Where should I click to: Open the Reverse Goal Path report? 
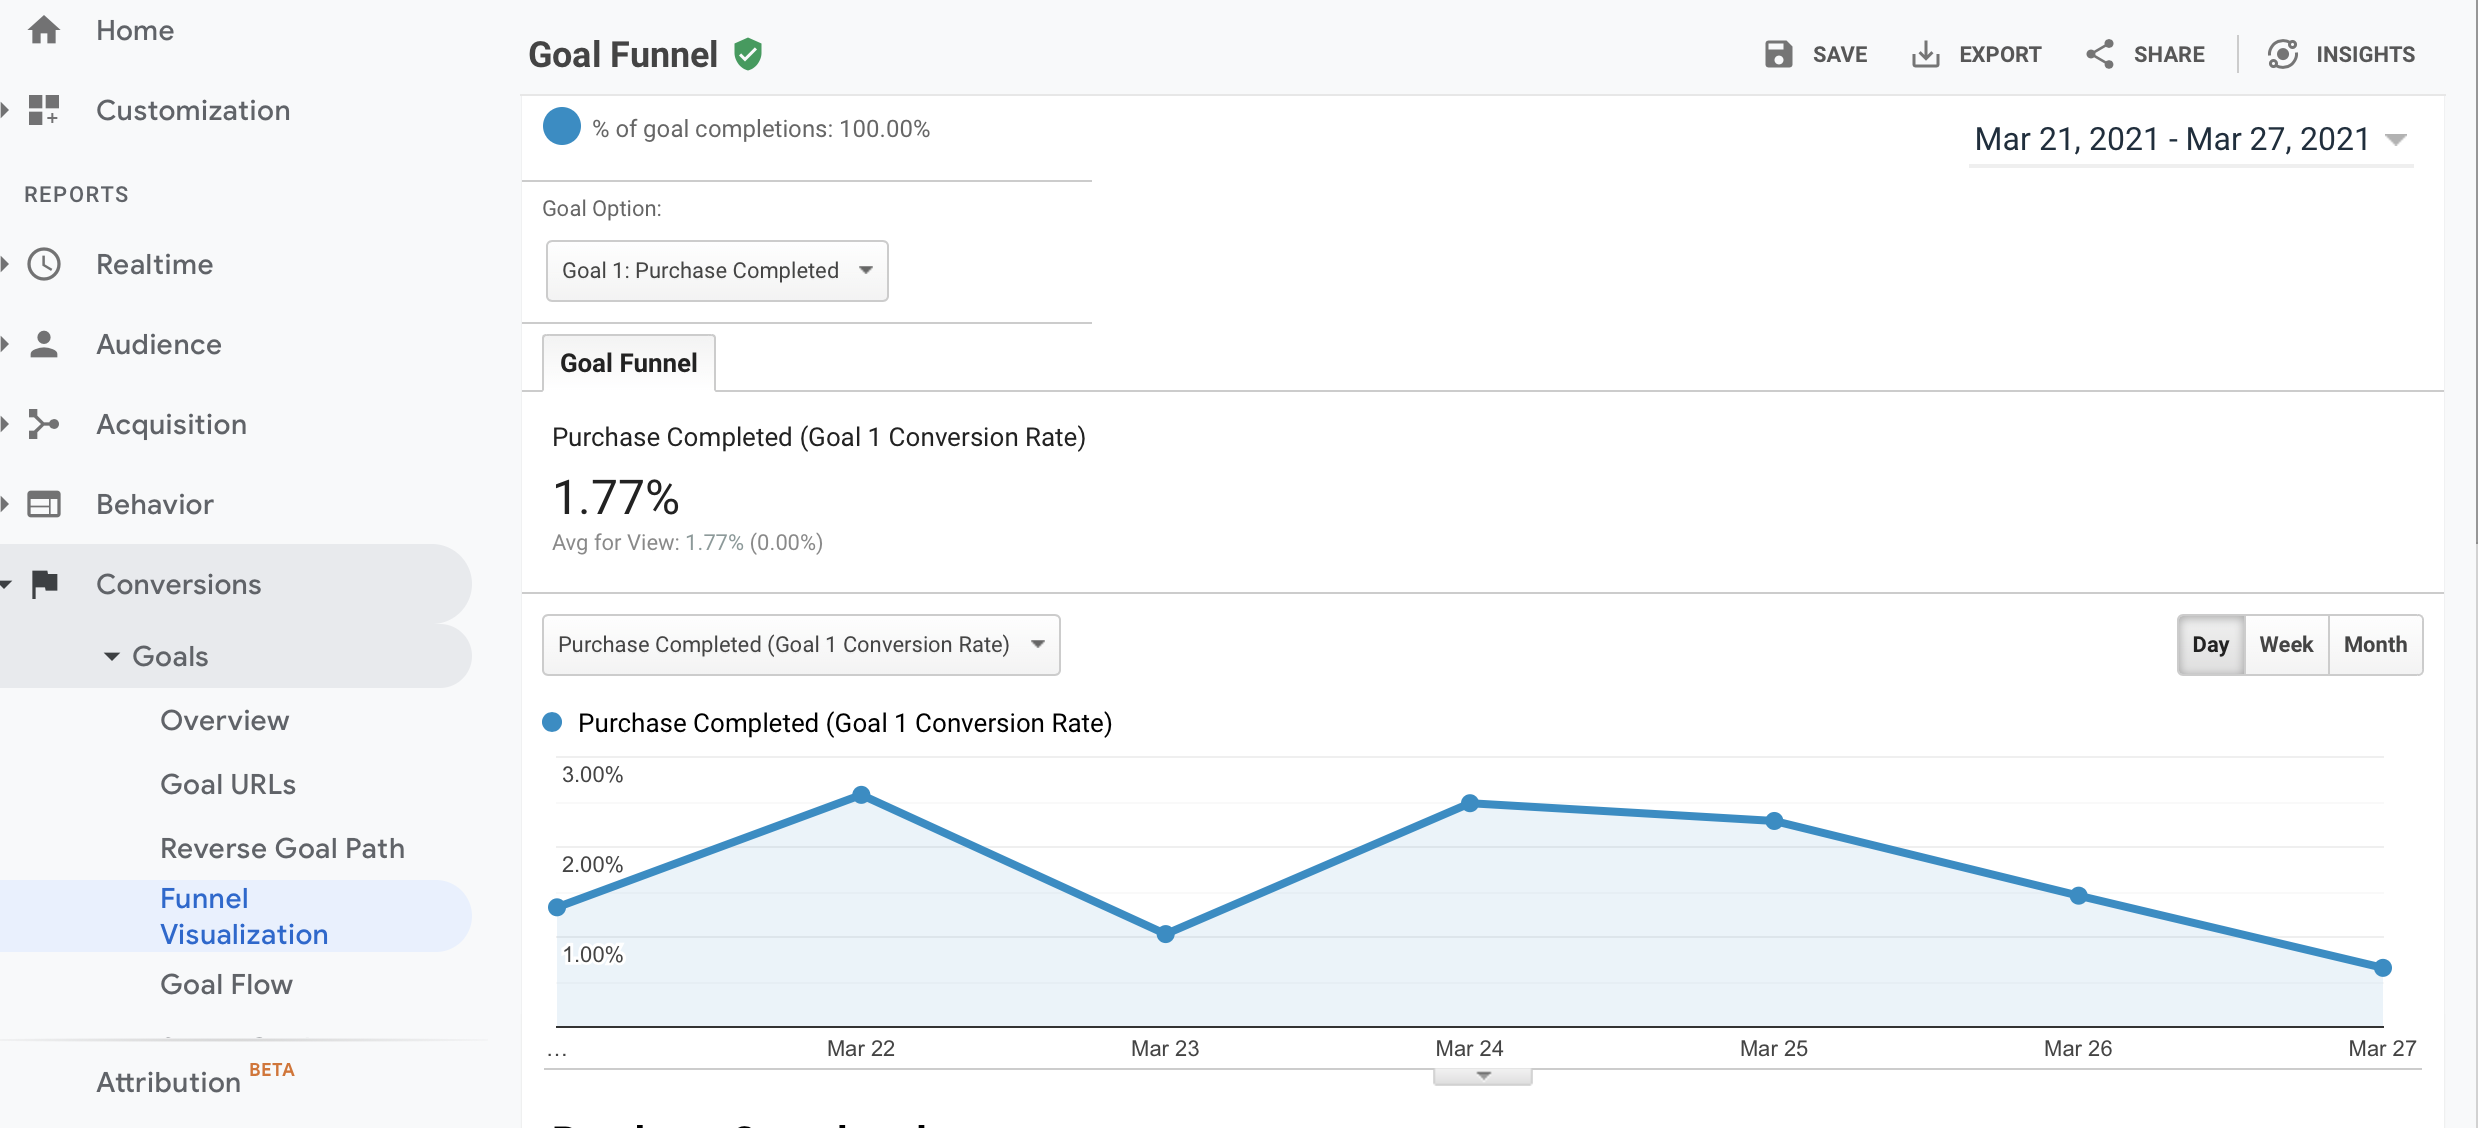(283, 847)
